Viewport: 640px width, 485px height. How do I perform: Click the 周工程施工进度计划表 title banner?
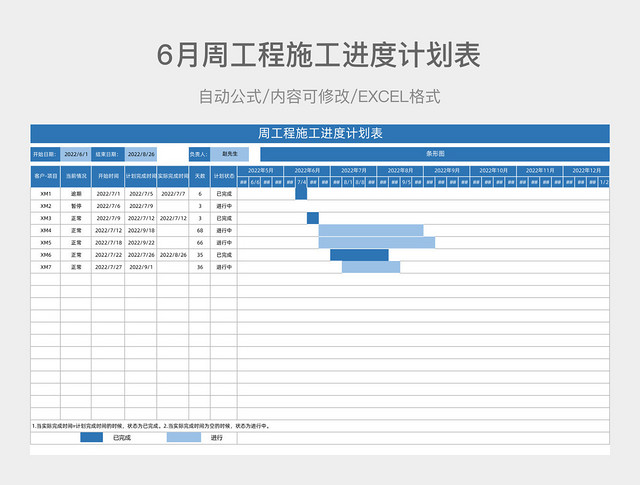click(x=320, y=133)
